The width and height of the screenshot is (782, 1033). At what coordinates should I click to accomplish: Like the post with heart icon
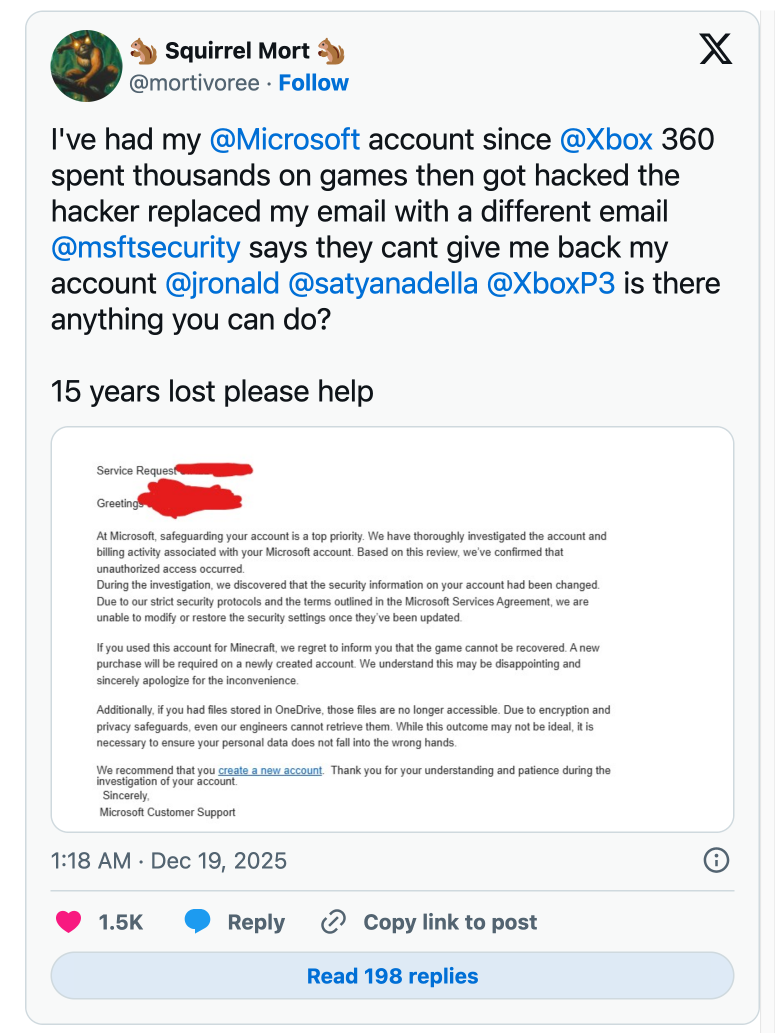(x=69, y=922)
